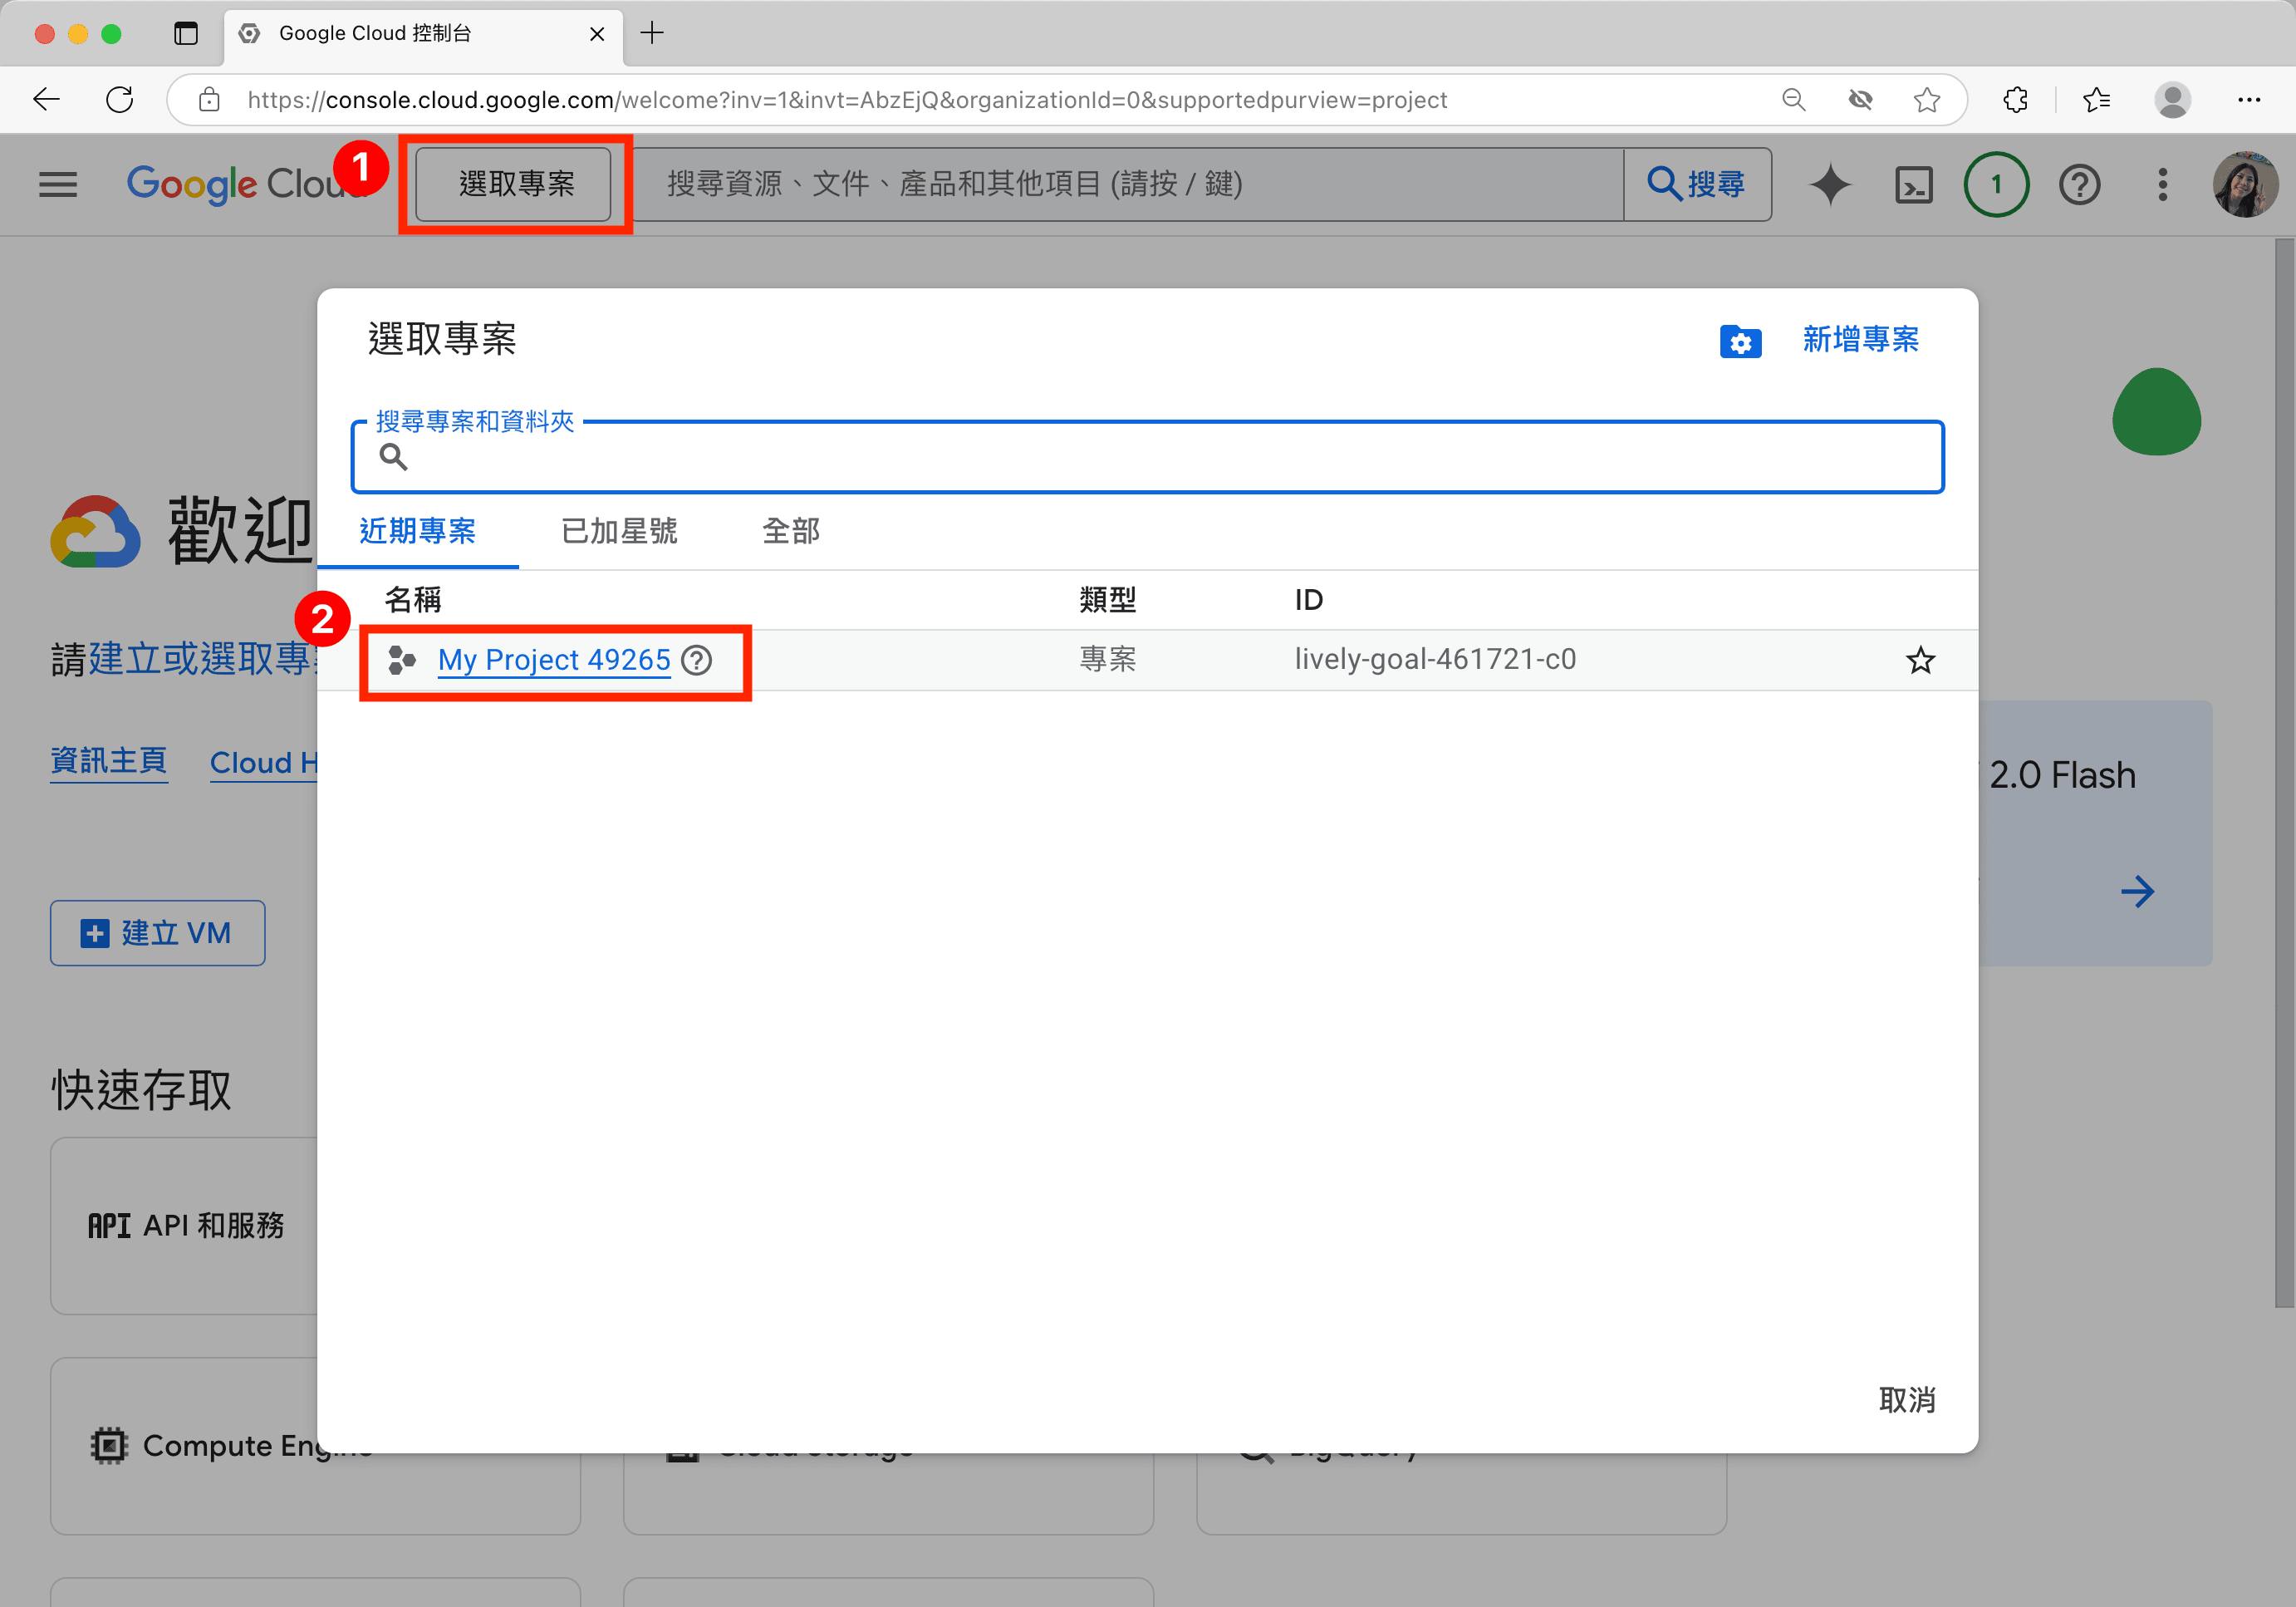Click the 名稱 column header
Image resolution: width=2296 pixels, height=1607 pixels.
413,600
